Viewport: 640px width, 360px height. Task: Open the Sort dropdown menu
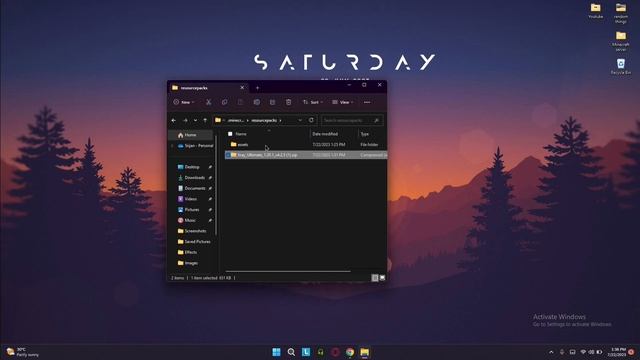313,102
